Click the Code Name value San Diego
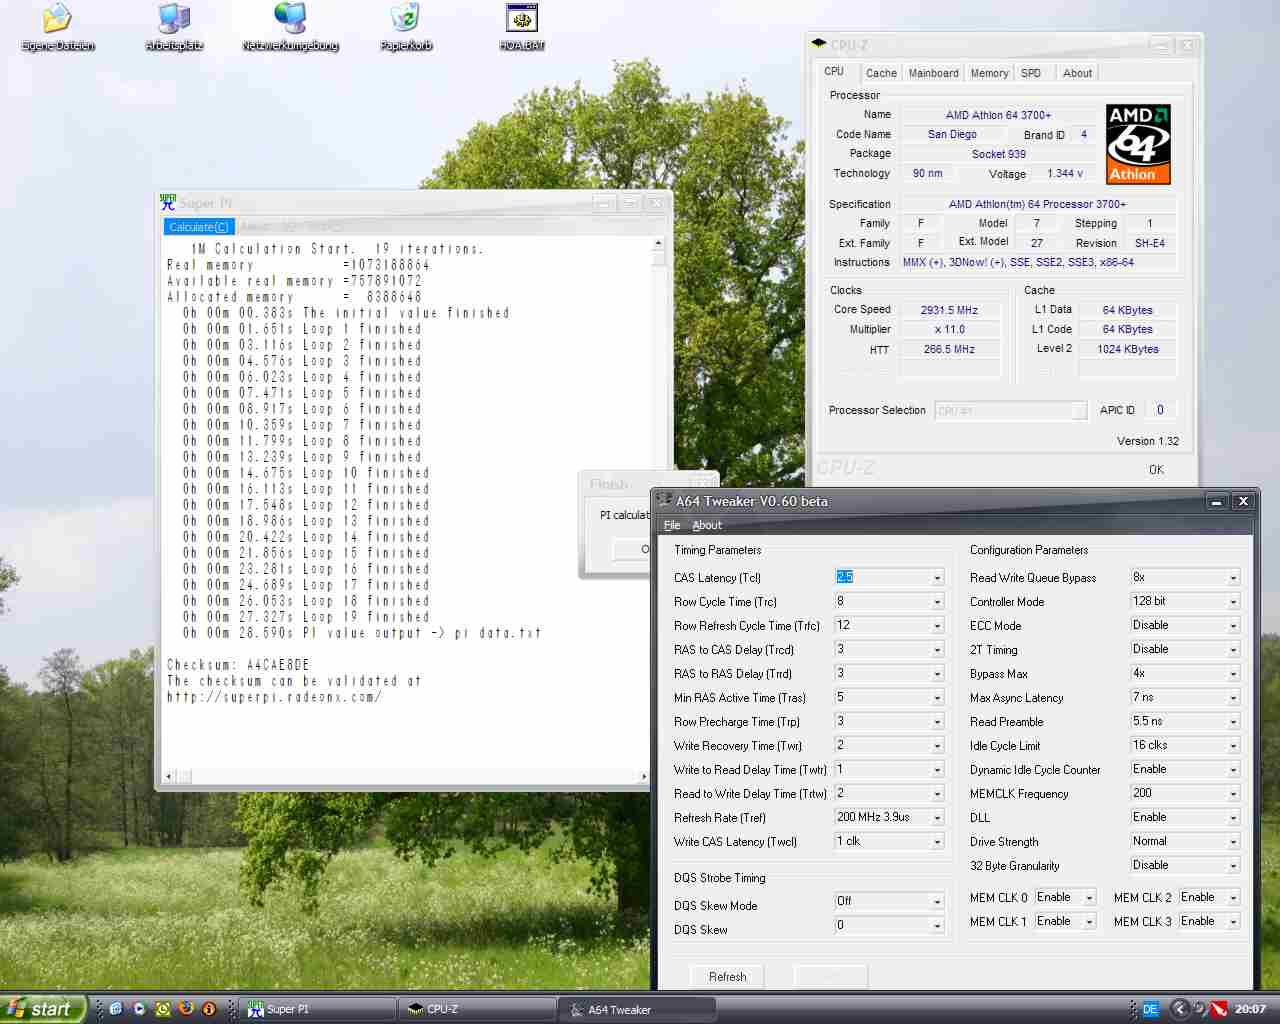The width and height of the screenshot is (1280, 1024). coord(952,134)
